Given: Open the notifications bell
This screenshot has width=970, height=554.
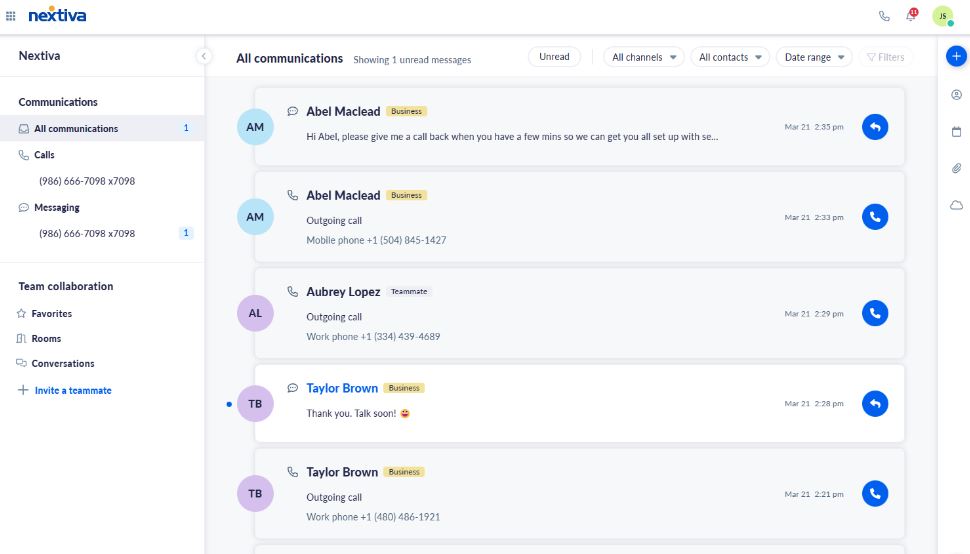Looking at the screenshot, I should [x=911, y=15].
